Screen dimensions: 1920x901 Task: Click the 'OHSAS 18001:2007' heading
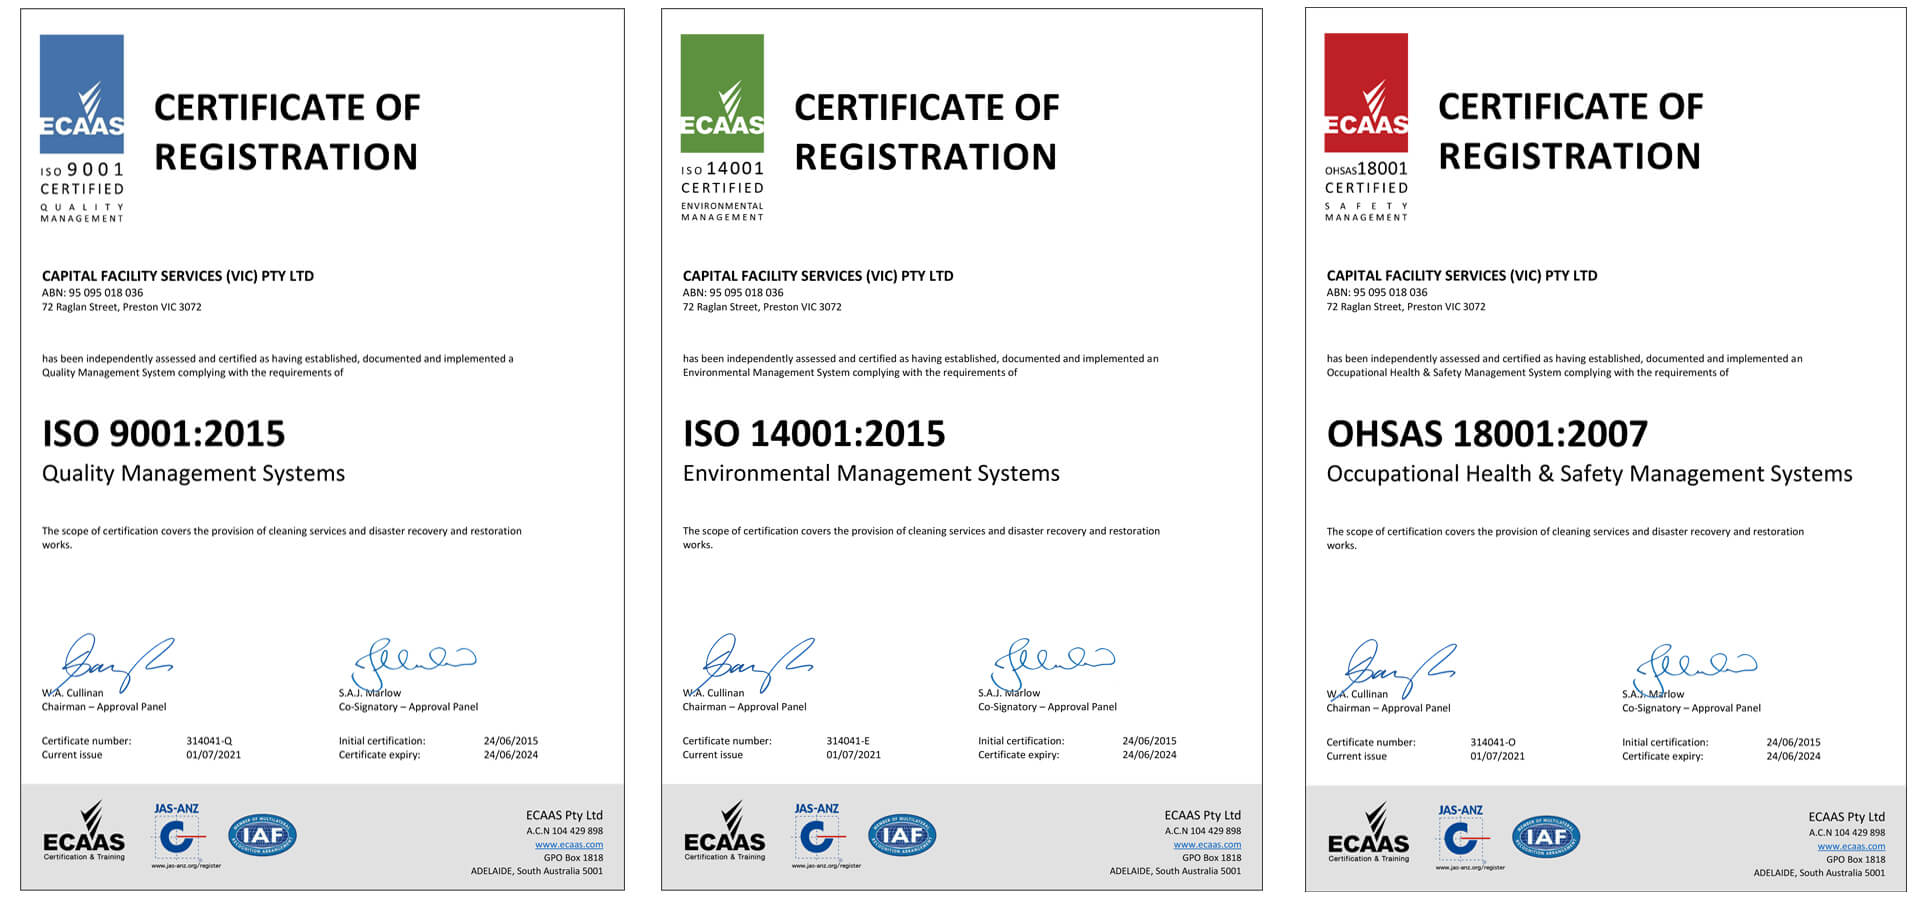[x=1487, y=433]
